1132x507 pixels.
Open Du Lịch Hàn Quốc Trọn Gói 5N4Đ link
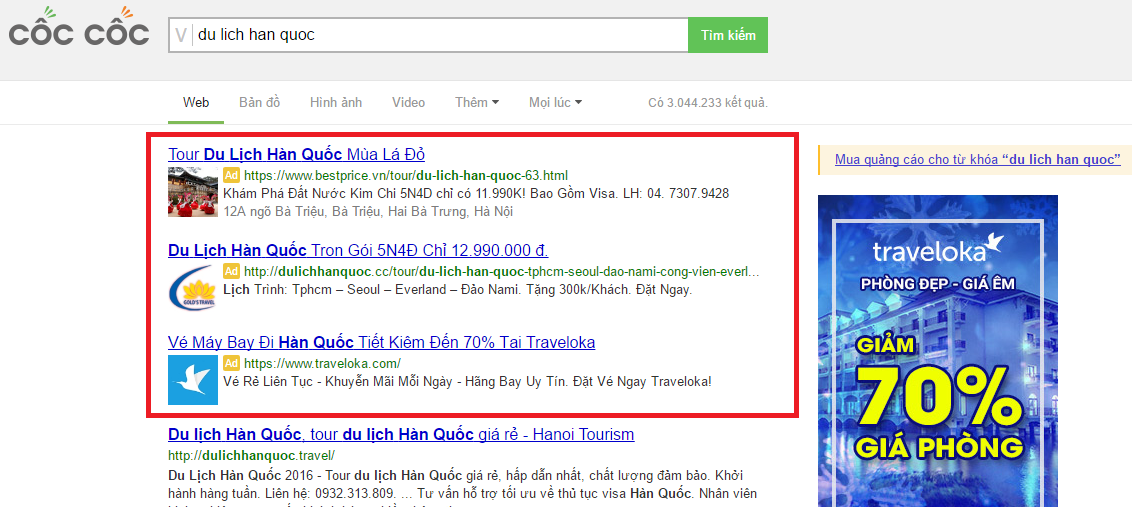click(x=358, y=251)
